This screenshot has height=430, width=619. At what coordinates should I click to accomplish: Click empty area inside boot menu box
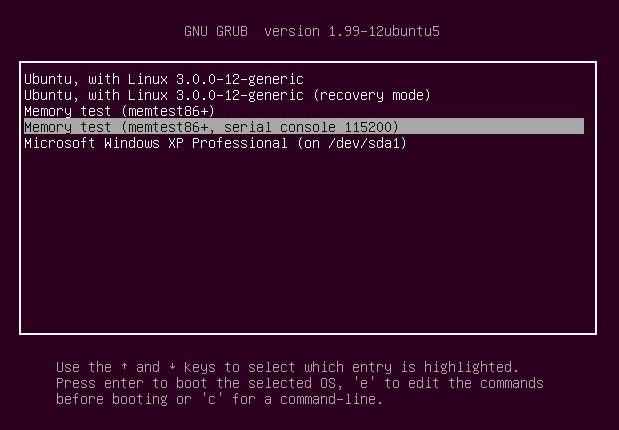(308, 237)
